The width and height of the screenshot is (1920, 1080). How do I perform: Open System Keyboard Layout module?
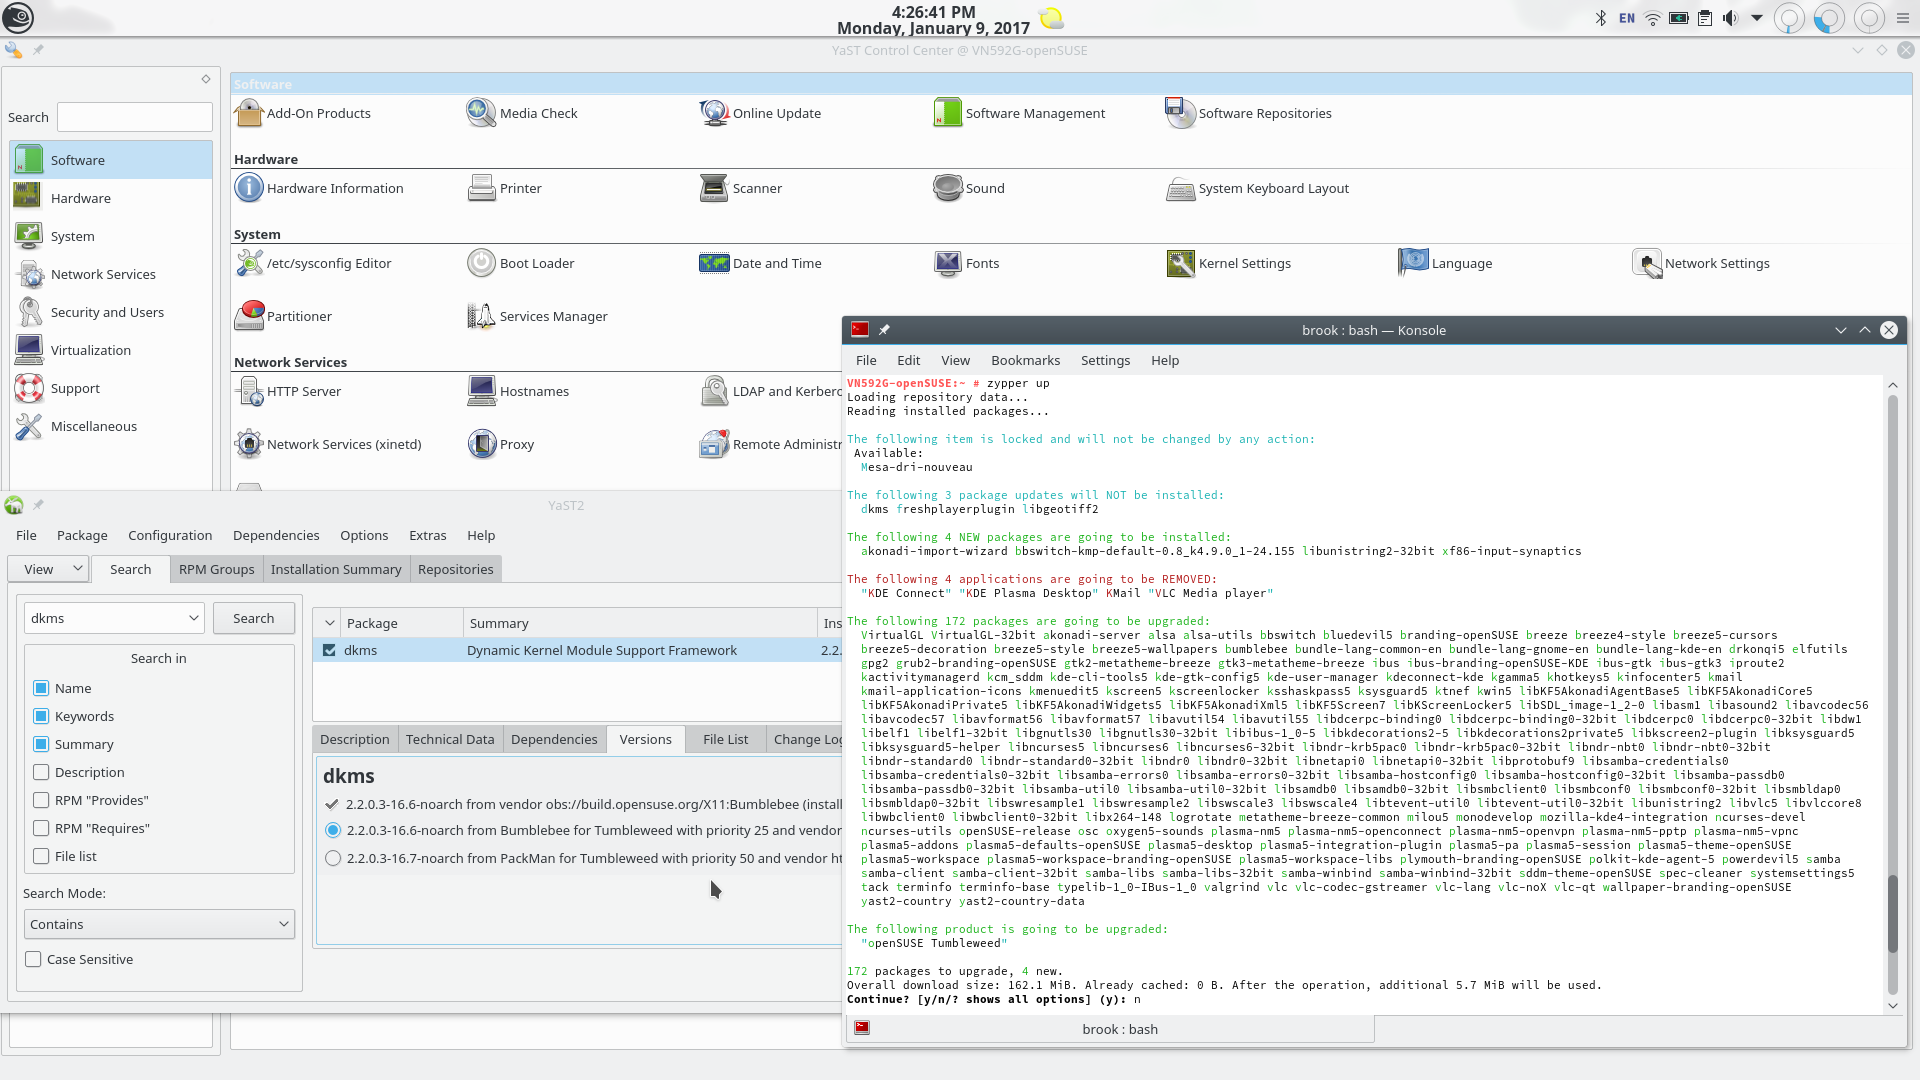coord(1257,188)
